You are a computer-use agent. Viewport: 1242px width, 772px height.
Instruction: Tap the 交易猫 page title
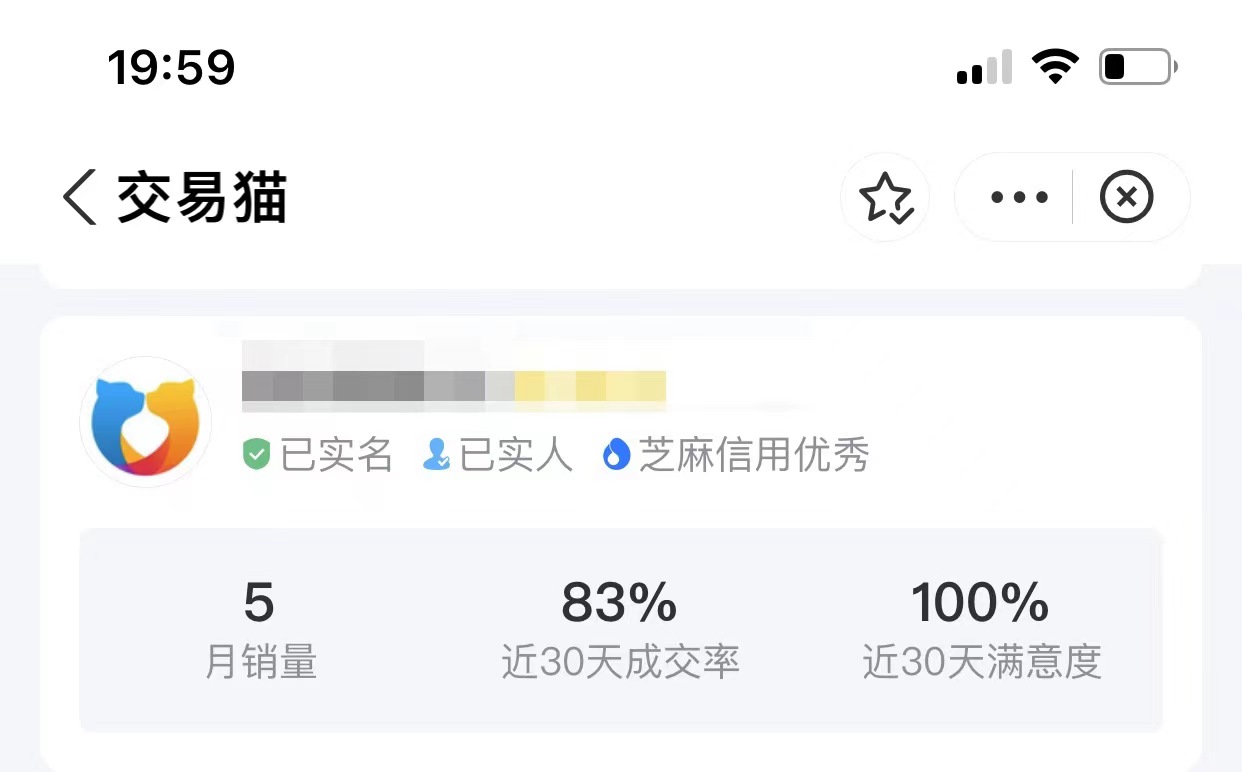[202, 197]
